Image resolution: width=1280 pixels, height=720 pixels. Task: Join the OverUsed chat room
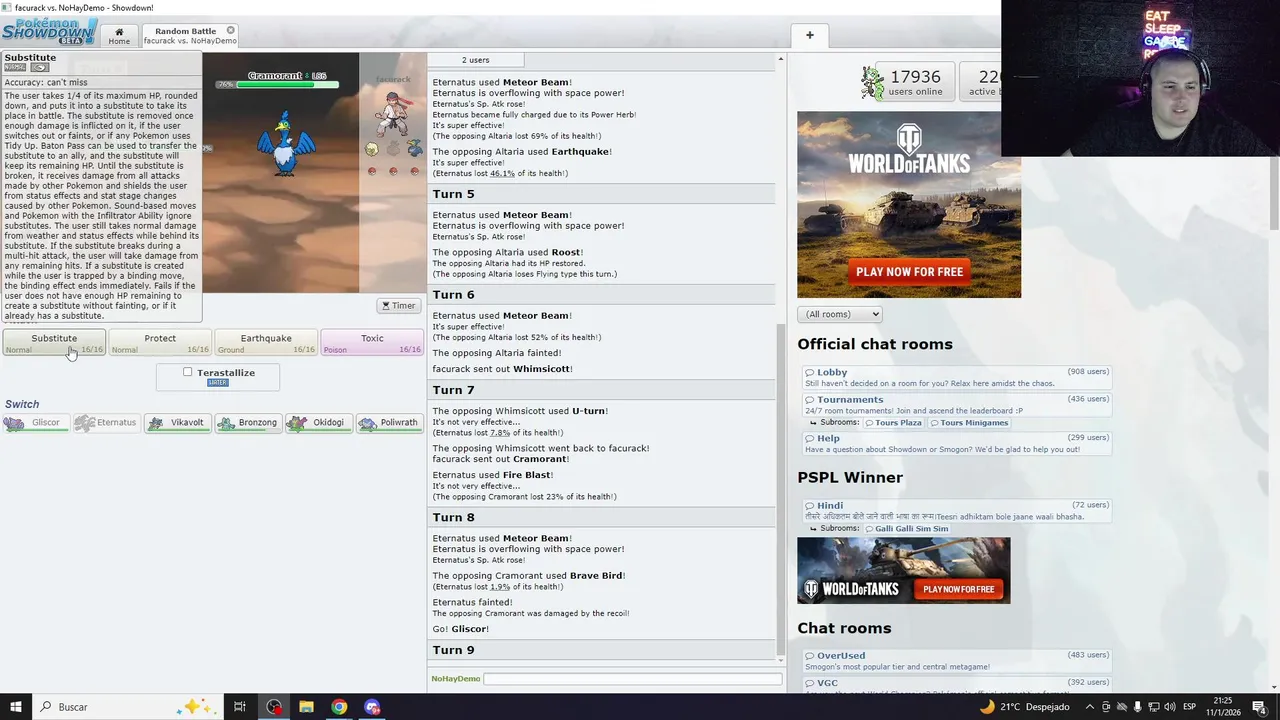(x=957, y=661)
